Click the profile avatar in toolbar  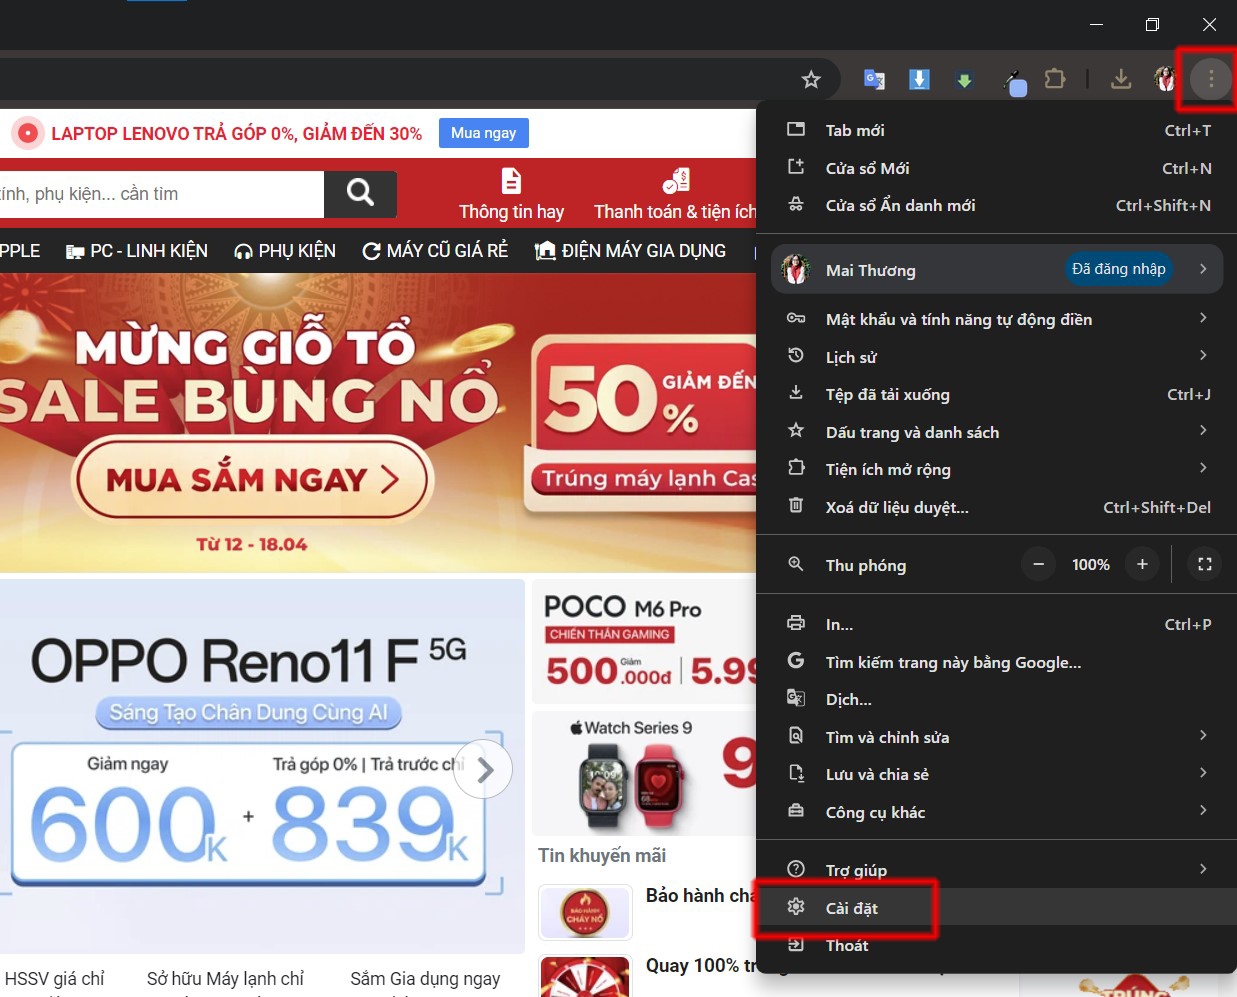[1165, 79]
